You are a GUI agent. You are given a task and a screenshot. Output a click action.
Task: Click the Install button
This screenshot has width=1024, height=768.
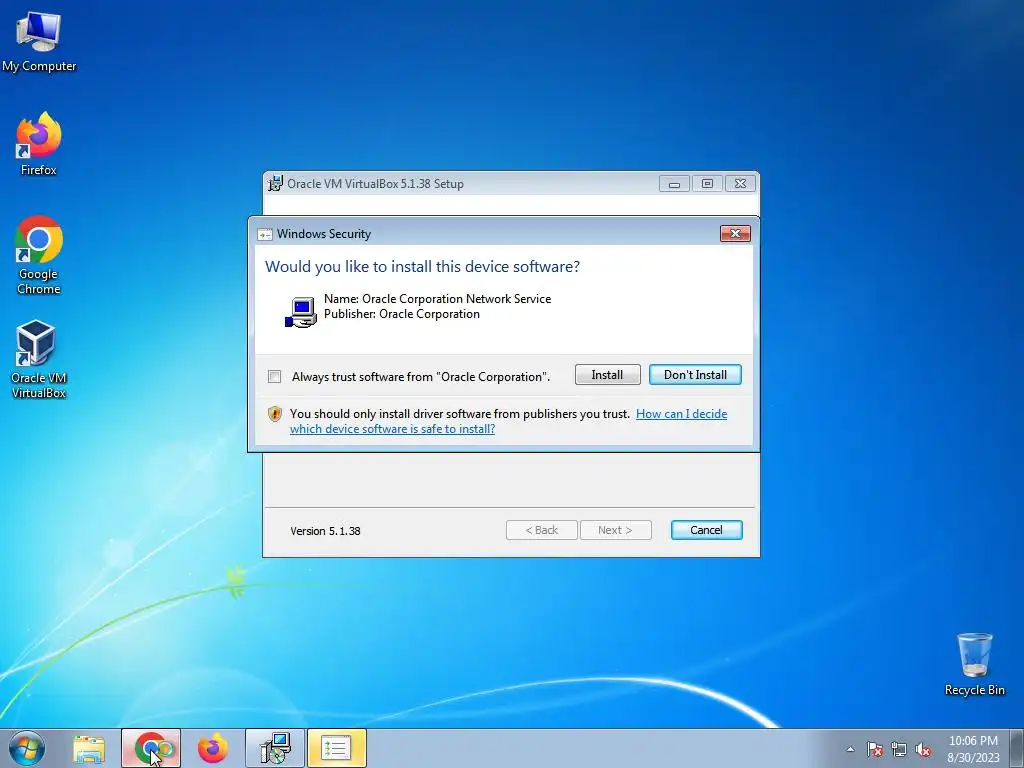(607, 375)
